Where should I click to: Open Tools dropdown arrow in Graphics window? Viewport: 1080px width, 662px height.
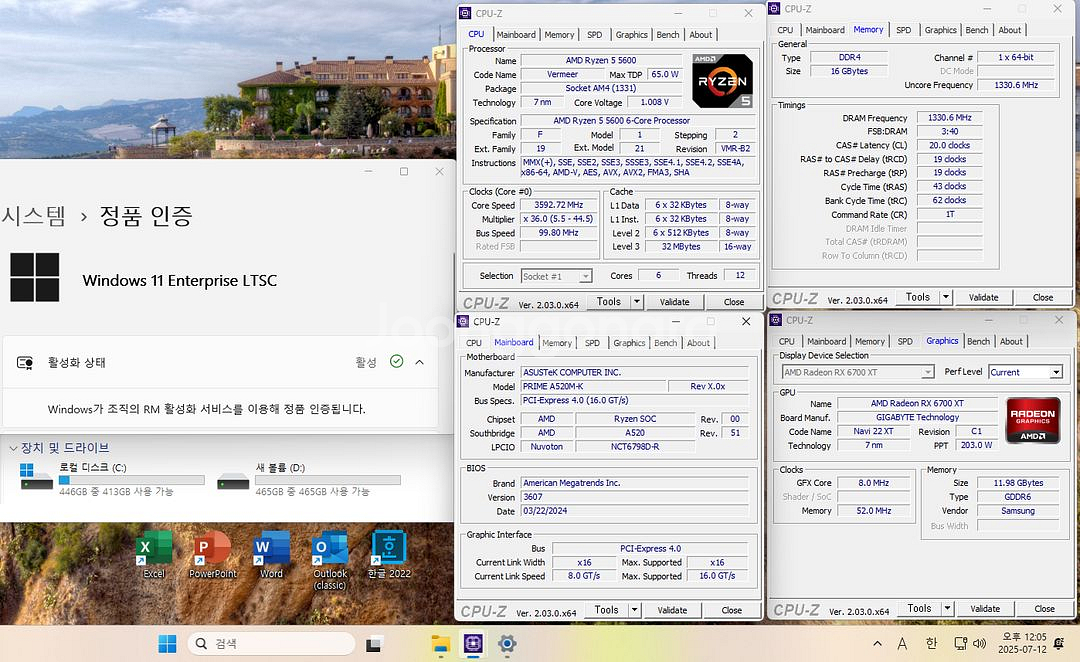pyautogui.click(x=948, y=608)
